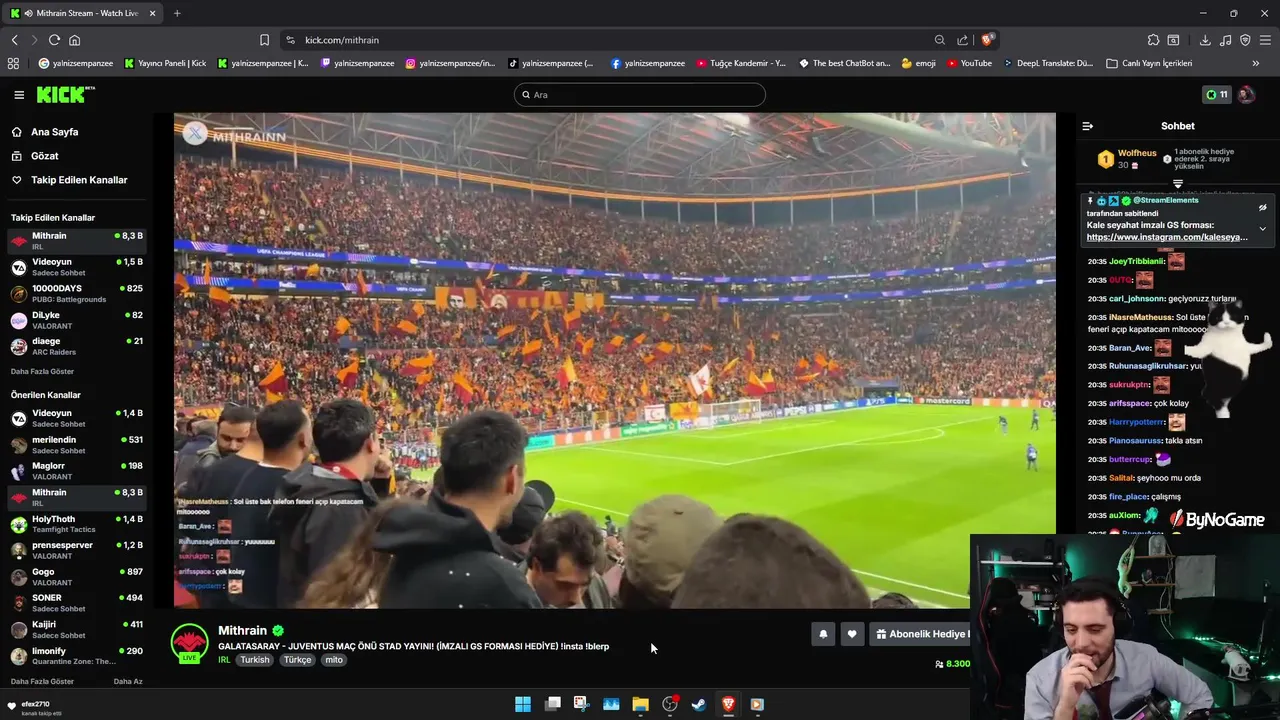Open the Brave Shields icon
Image resolution: width=1280 pixels, height=720 pixels.
pyautogui.click(x=987, y=40)
